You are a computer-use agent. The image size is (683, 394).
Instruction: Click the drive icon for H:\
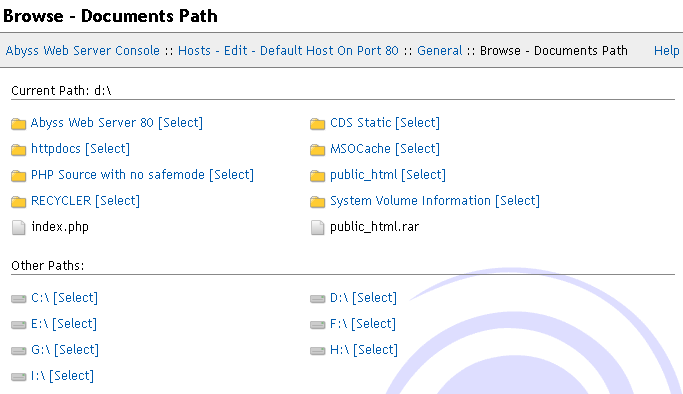point(318,350)
